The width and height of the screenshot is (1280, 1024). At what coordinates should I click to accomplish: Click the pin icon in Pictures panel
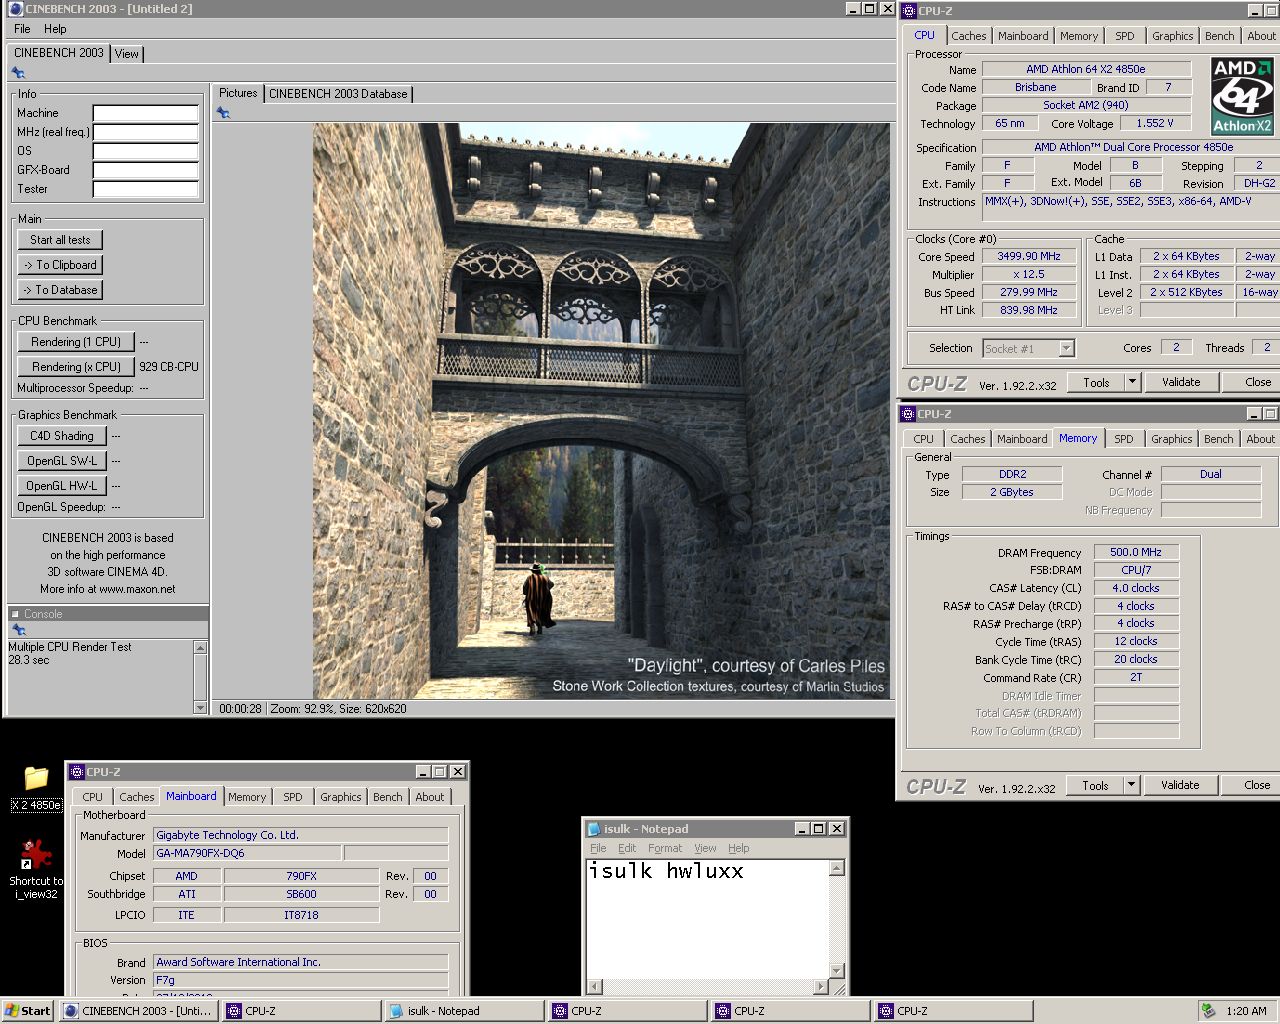tap(223, 113)
